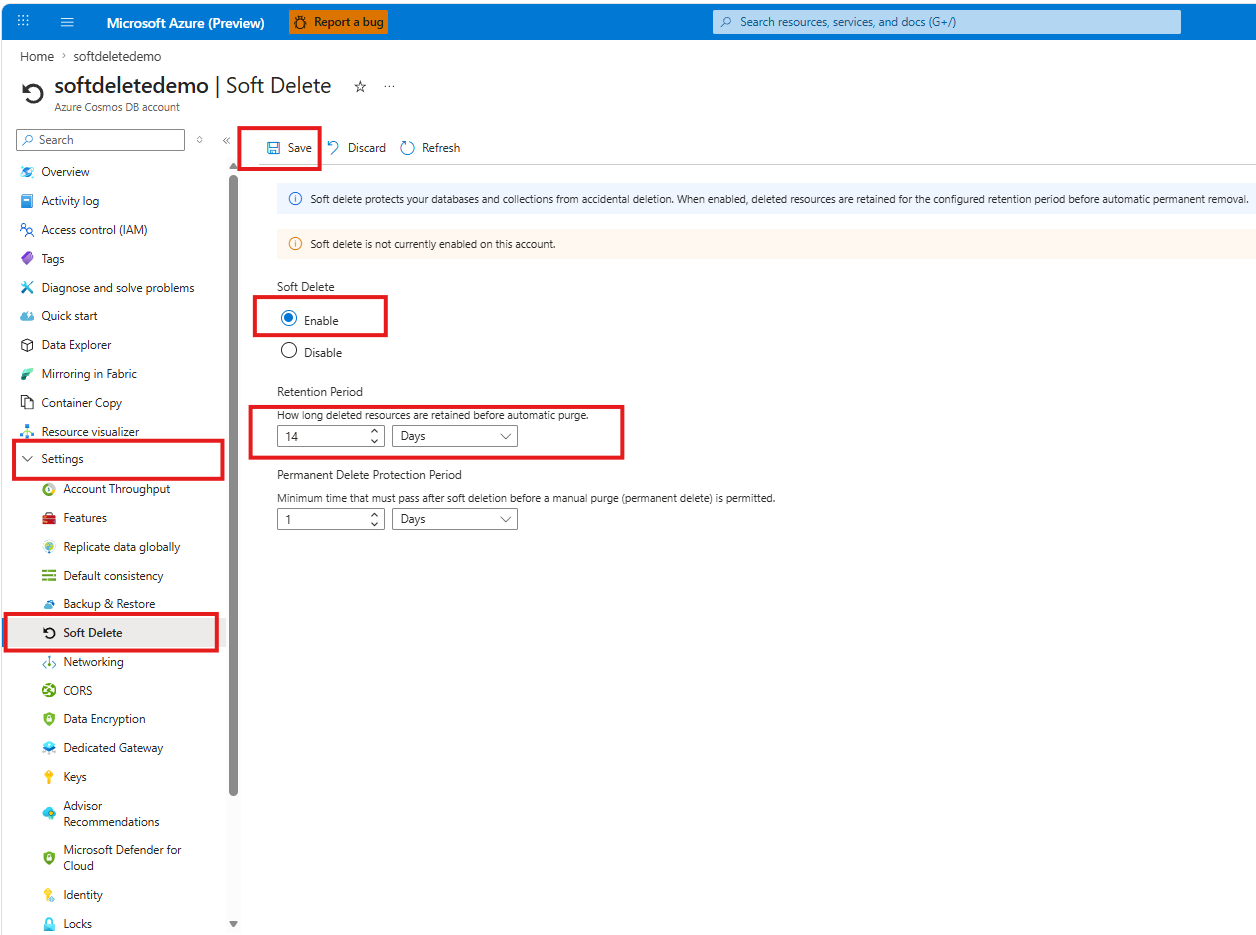Click the Dedicated Gateway icon

[49, 748]
